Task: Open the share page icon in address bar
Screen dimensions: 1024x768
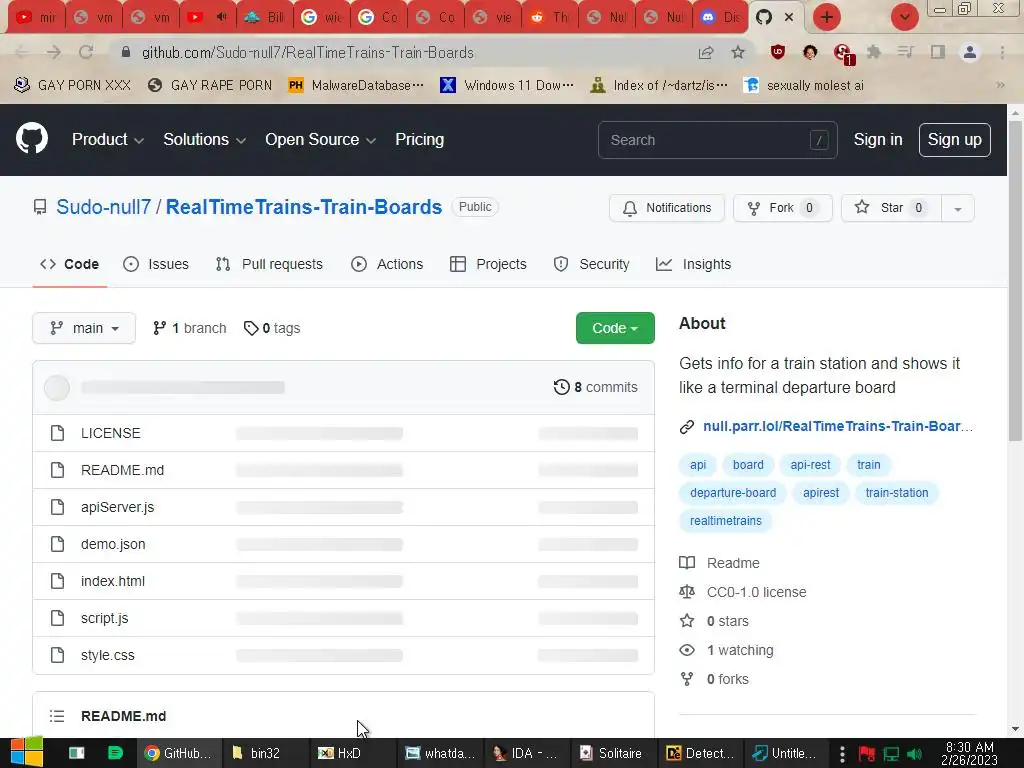Action: pos(706,53)
